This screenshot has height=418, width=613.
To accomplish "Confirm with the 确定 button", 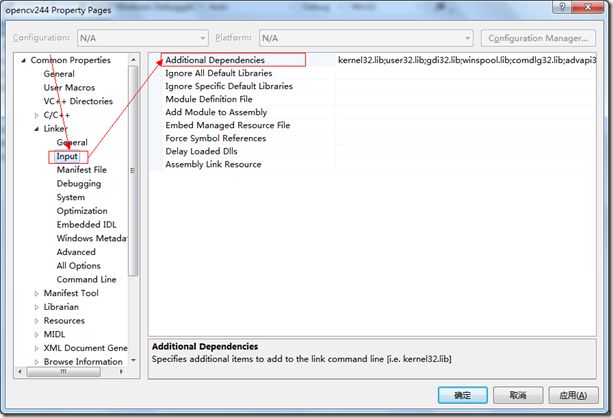I will click(x=462, y=395).
